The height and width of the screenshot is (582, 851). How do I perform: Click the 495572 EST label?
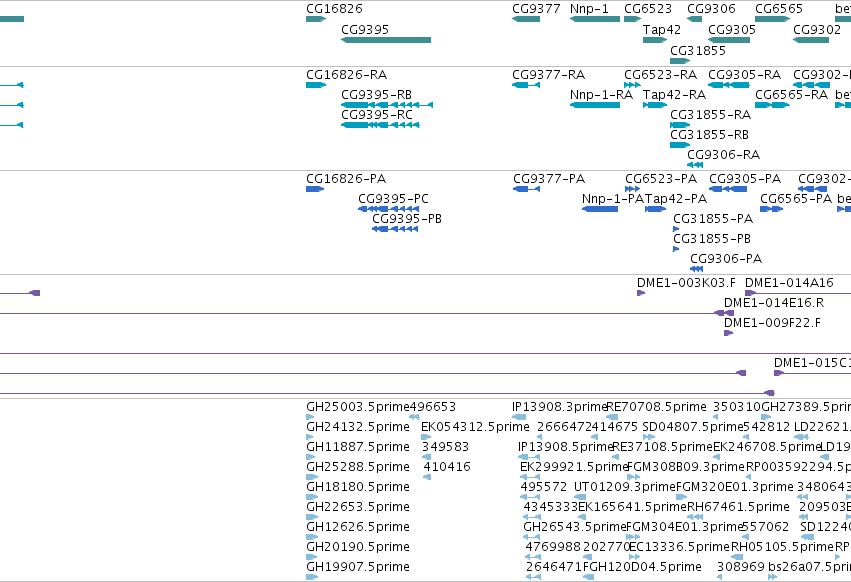click(543, 487)
